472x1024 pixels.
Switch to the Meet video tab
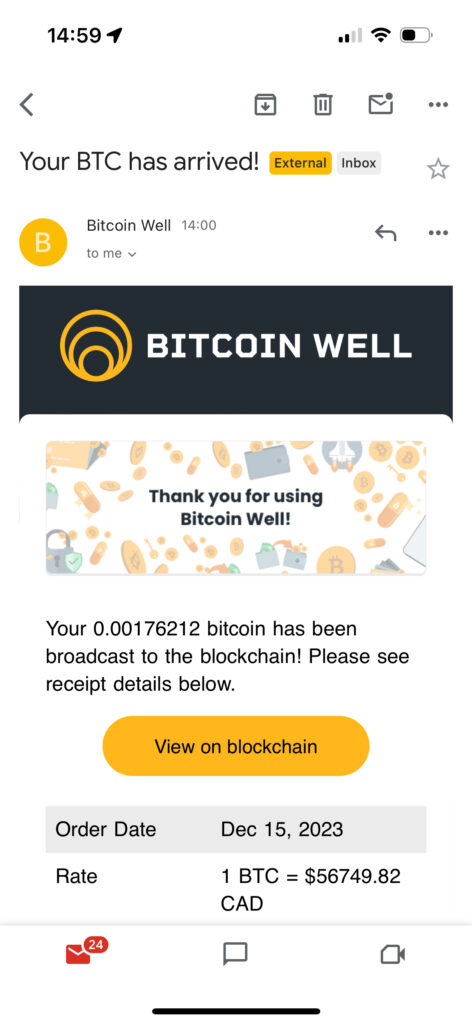393,955
